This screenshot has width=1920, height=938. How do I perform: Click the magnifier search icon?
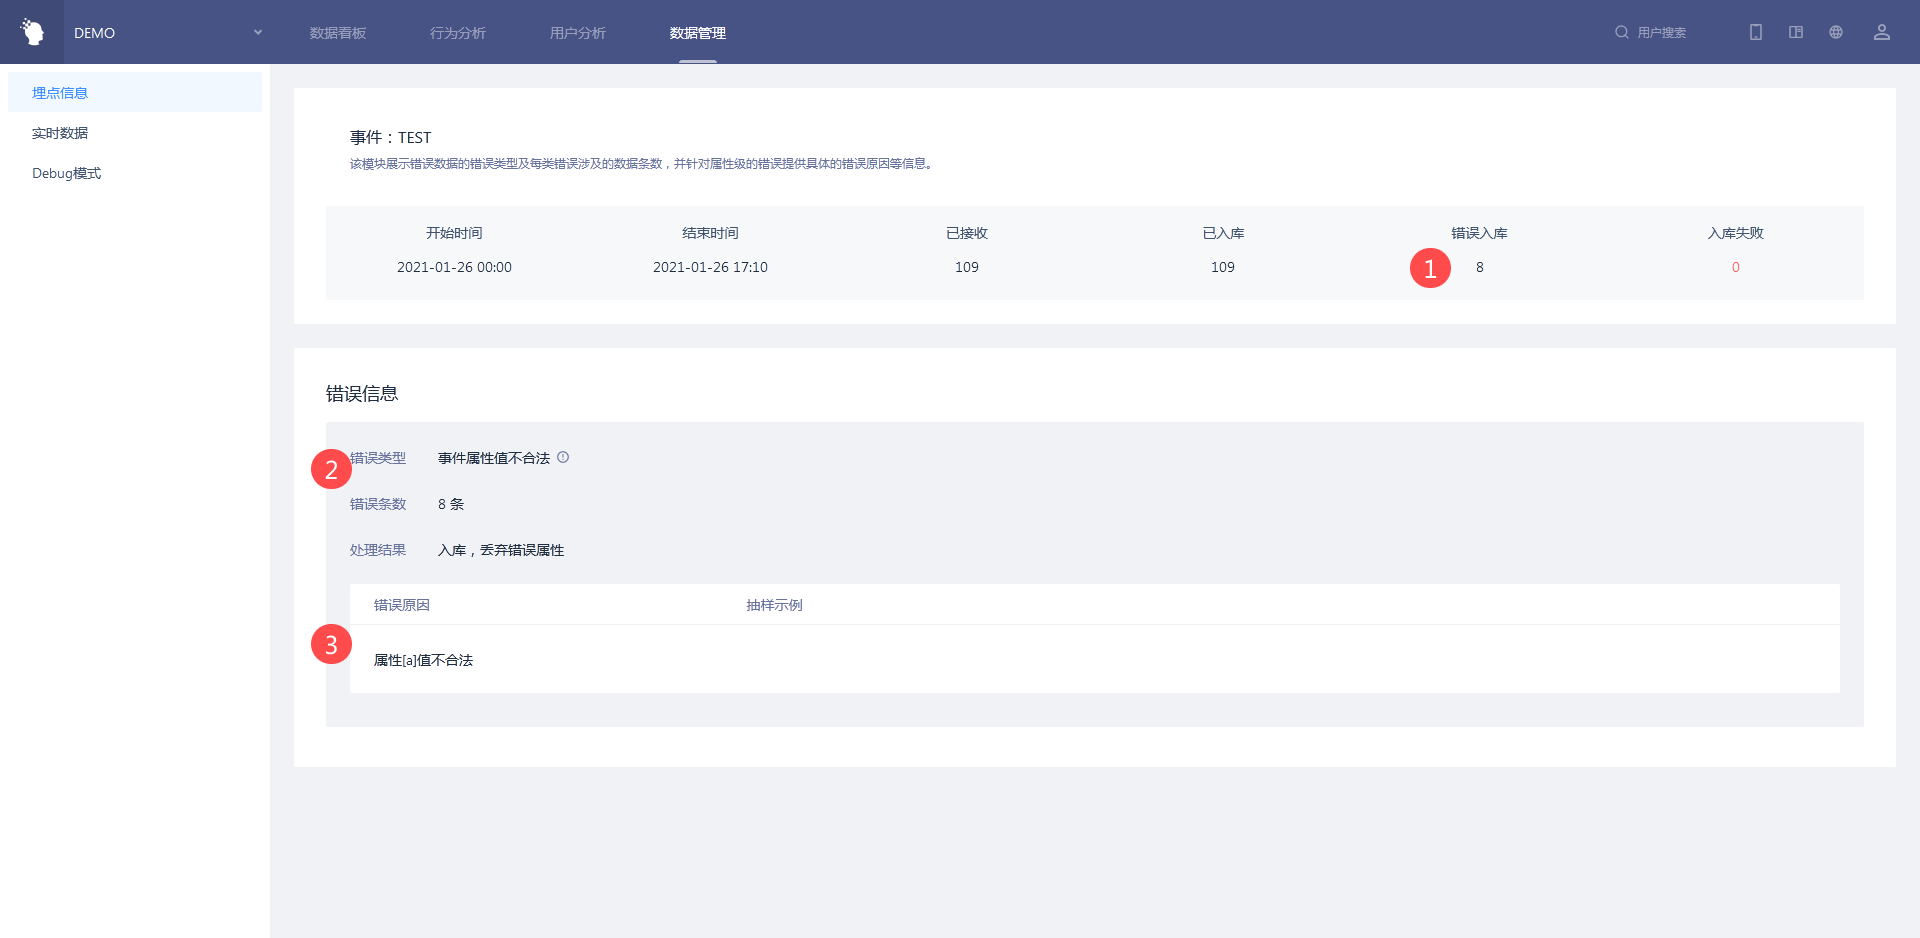(x=1621, y=32)
